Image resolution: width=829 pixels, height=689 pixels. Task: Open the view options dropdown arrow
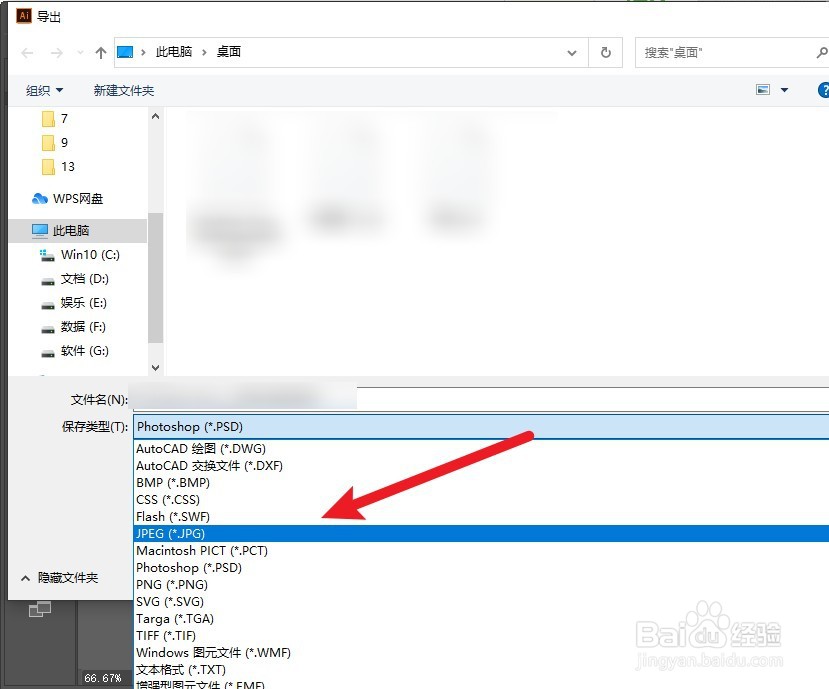[x=785, y=90]
